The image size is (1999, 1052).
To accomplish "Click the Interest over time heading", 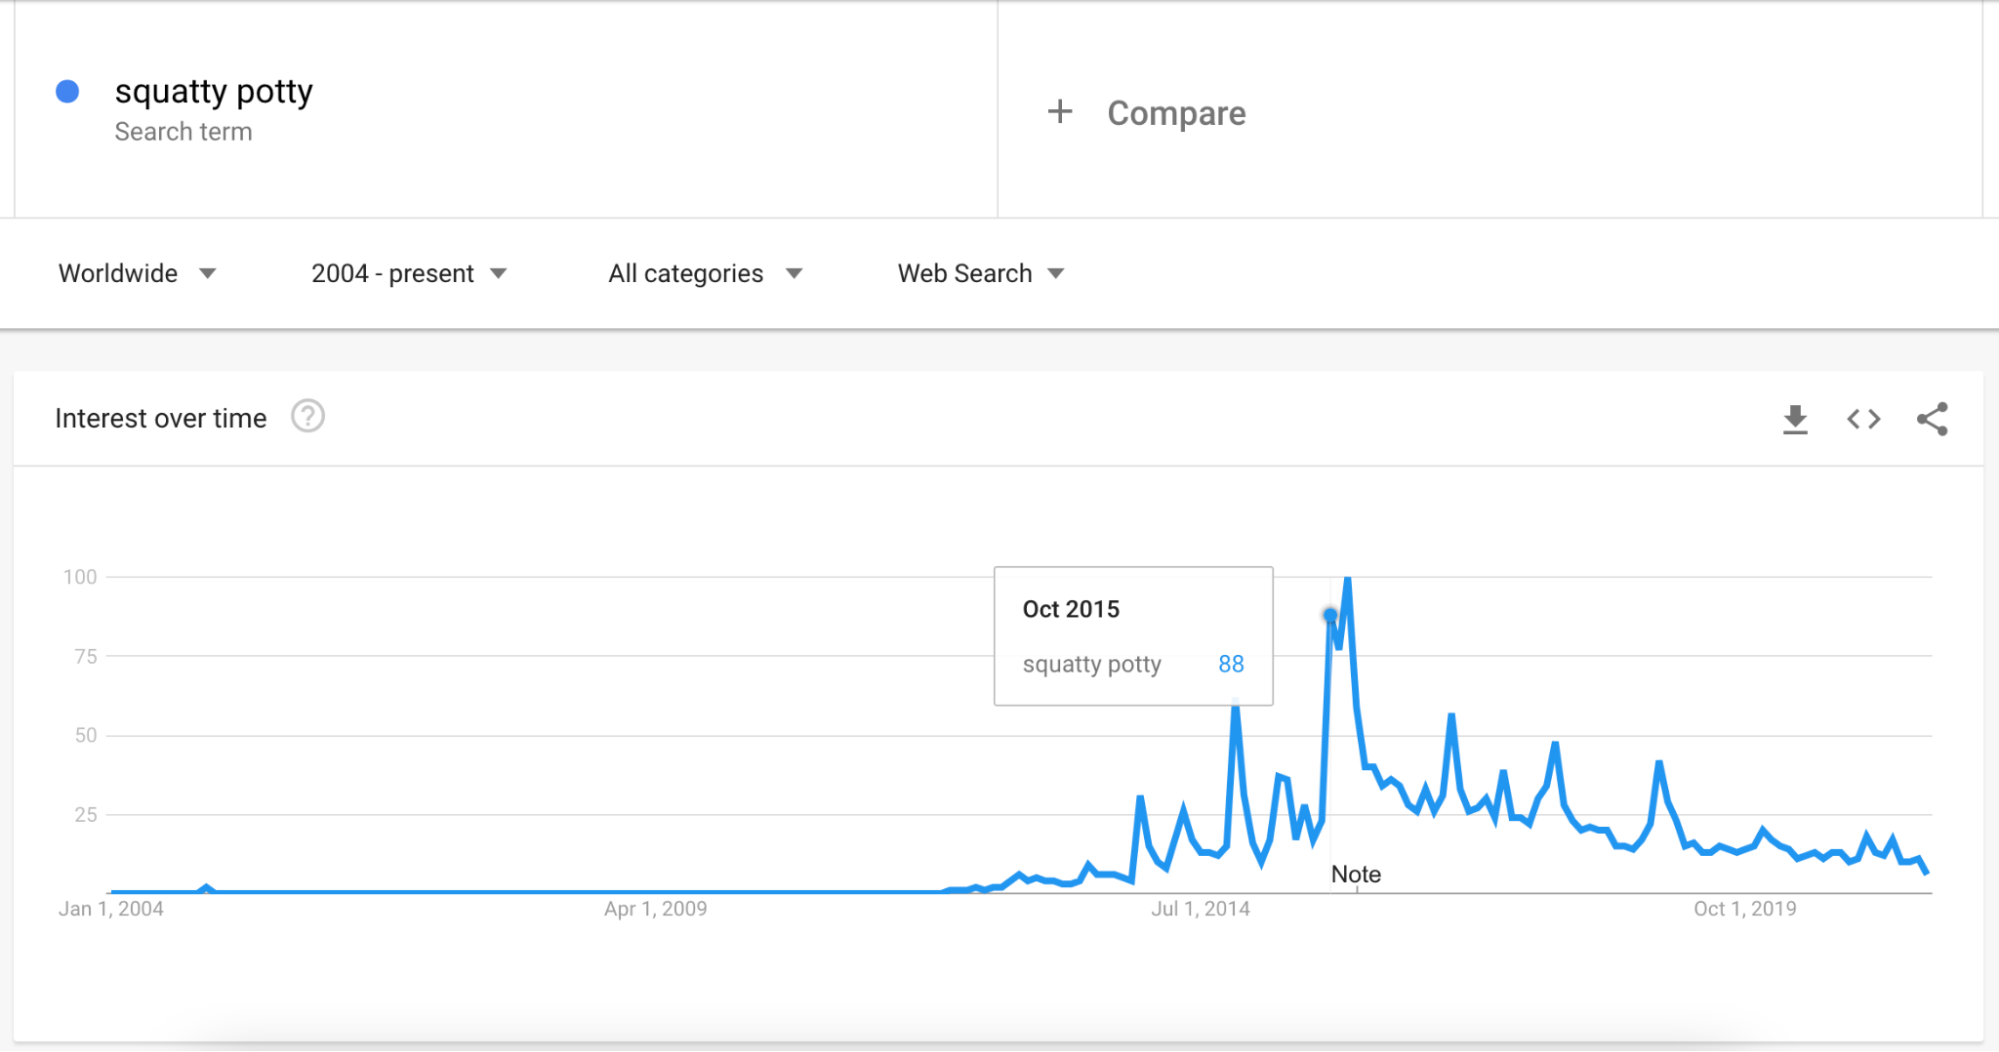I will pos(161,418).
